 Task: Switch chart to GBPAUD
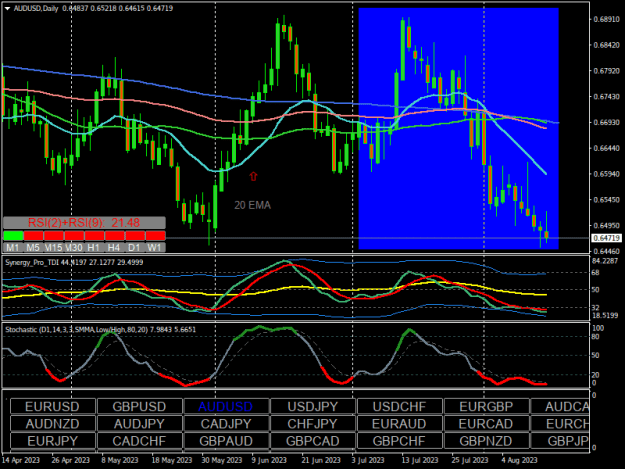226,441
